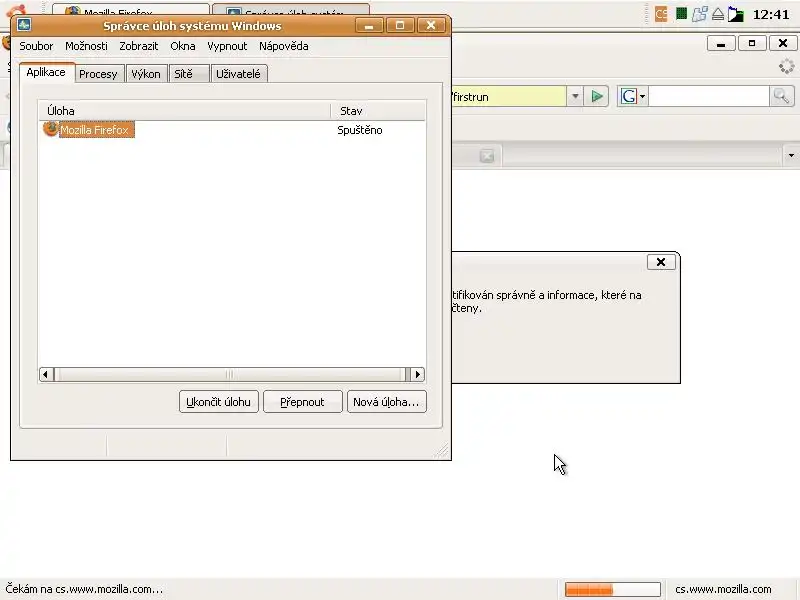Click the magnifier search icon in Firefox
800x600 pixels.
(781, 96)
